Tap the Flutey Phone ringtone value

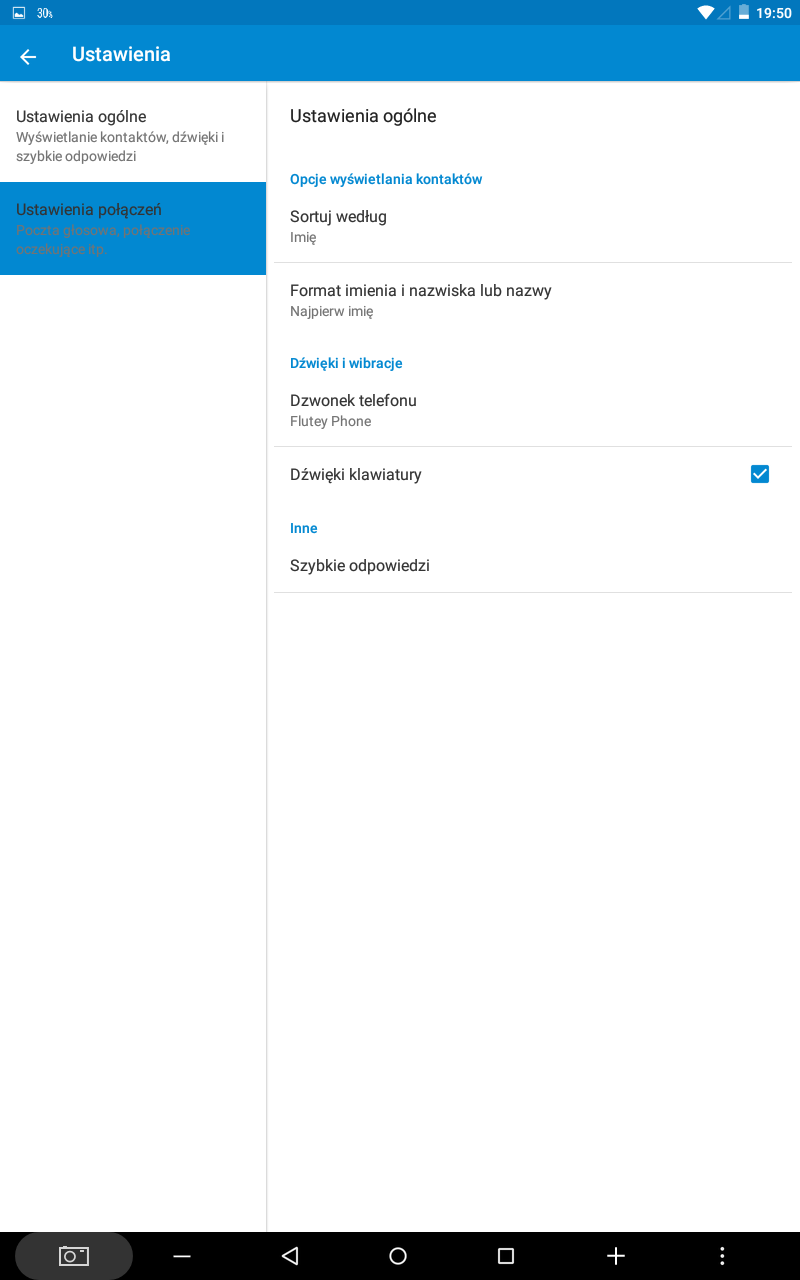[x=330, y=421]
